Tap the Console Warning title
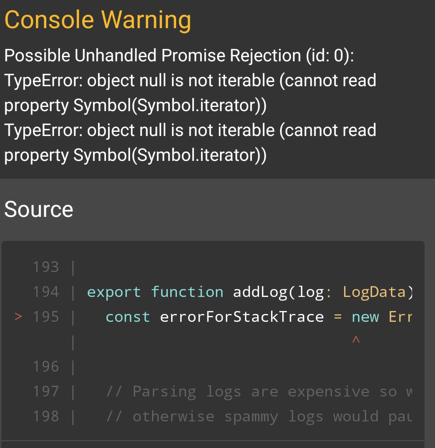The image size is (435, 448). point(98,20)
